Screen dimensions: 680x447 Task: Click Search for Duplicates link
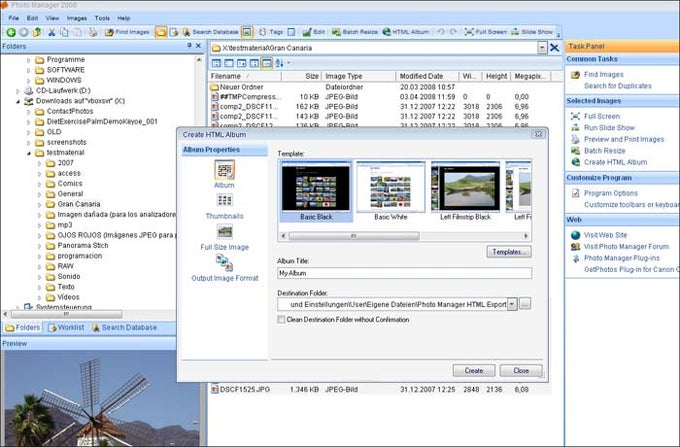[618, 86]
